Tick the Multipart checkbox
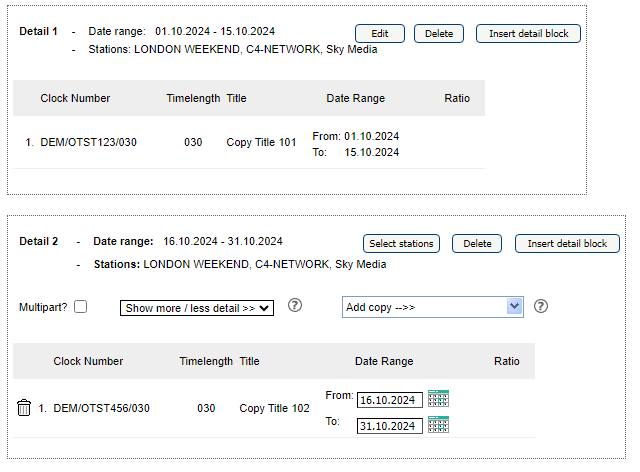Screen dimensions: 640x472 point(80,307)
